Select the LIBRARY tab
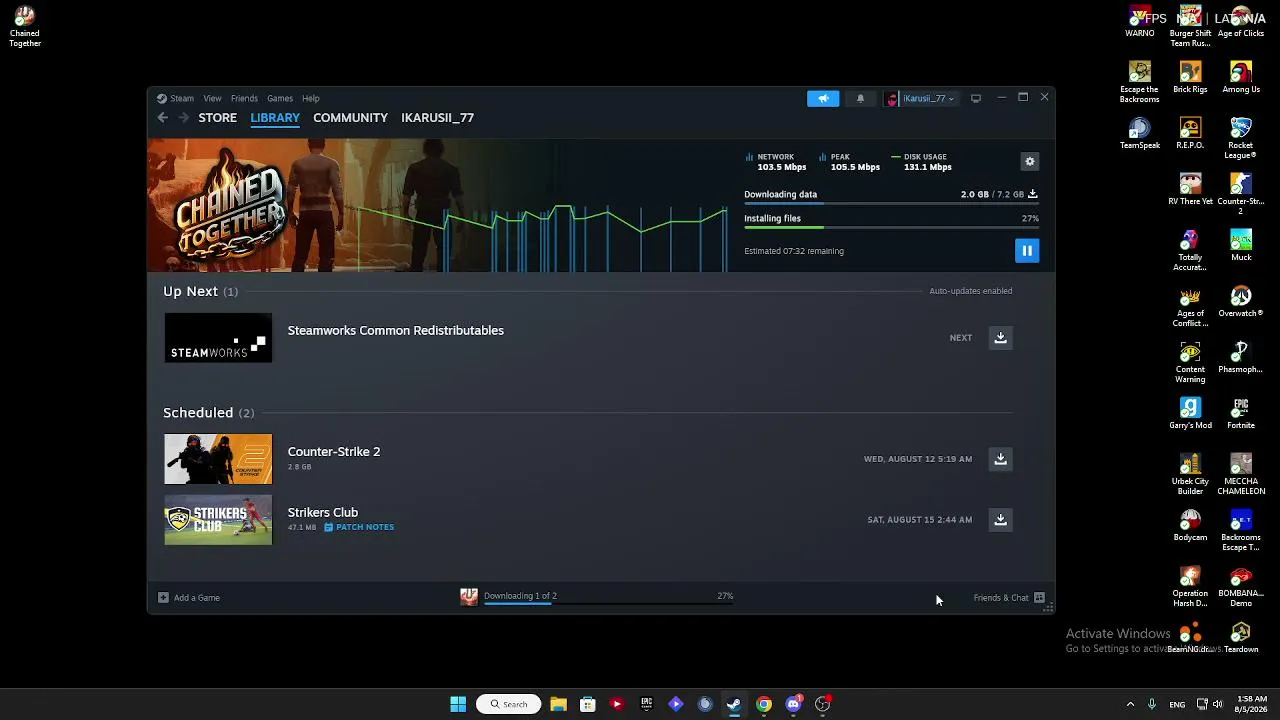 point(275,118)
